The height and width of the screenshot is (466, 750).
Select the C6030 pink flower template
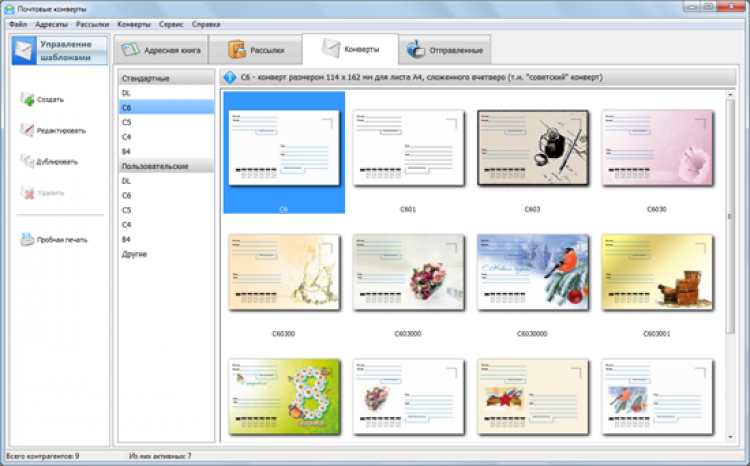click(657, 148)
